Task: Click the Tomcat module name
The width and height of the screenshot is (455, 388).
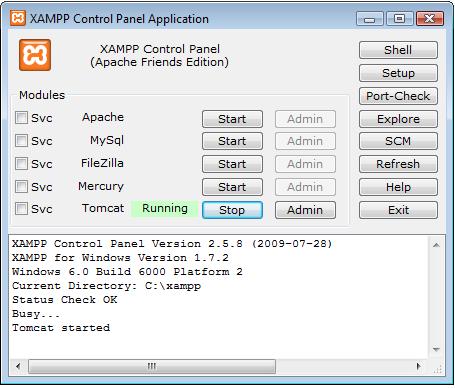Action: click(x=103, y=208)
